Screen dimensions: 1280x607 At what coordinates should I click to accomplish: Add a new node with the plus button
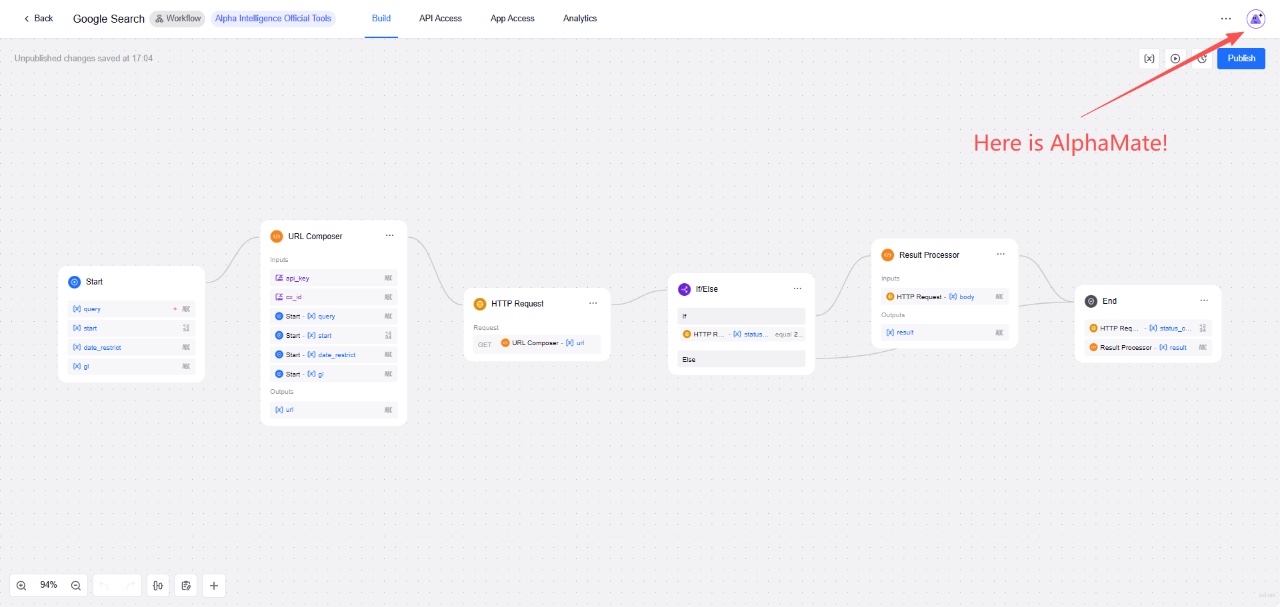[214, 585]
